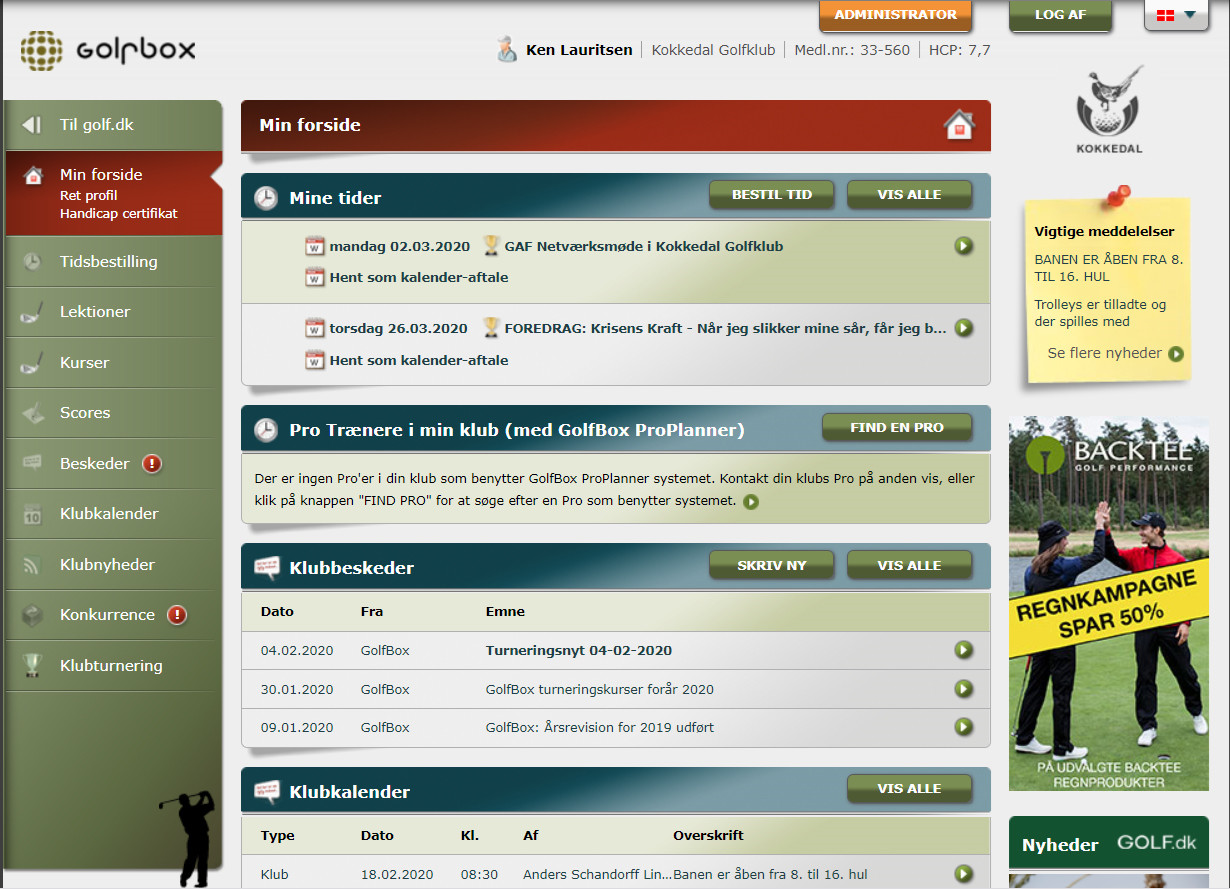
Task: Open the 18.02.2020 calendar entry via green arrow
Action: [964, 874]
